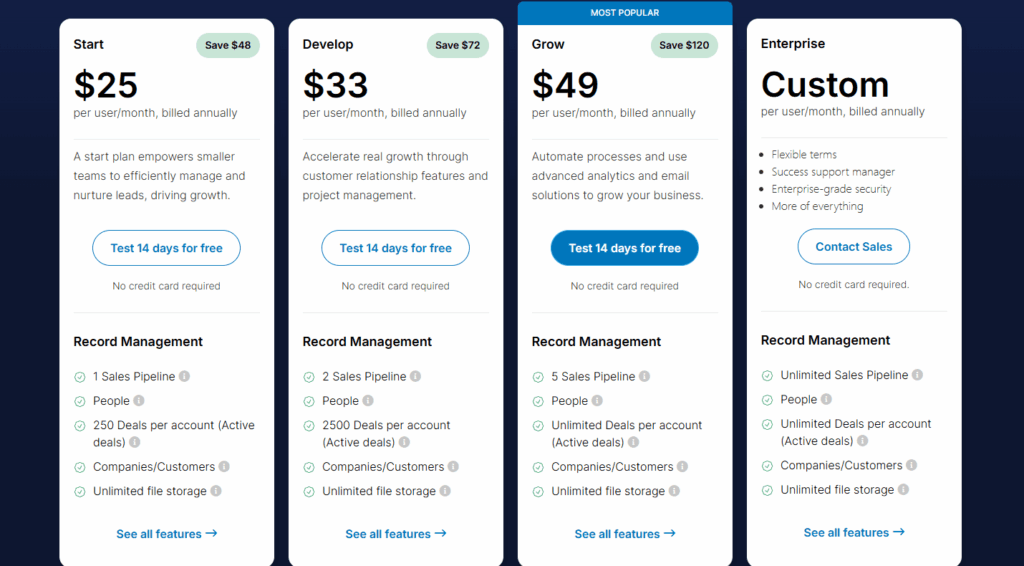Click info icon next to 5 Sales Pipeline

644,377
